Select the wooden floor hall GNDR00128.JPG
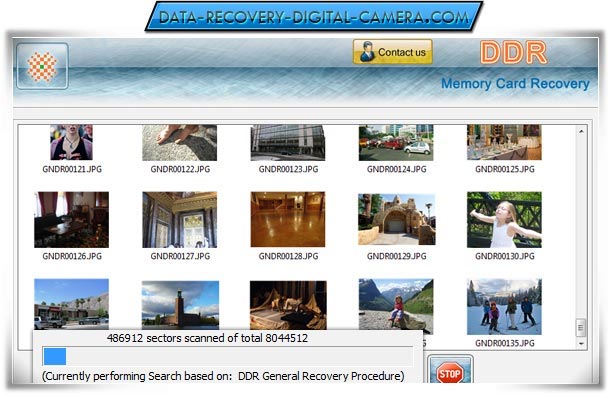 click(288, 219)
